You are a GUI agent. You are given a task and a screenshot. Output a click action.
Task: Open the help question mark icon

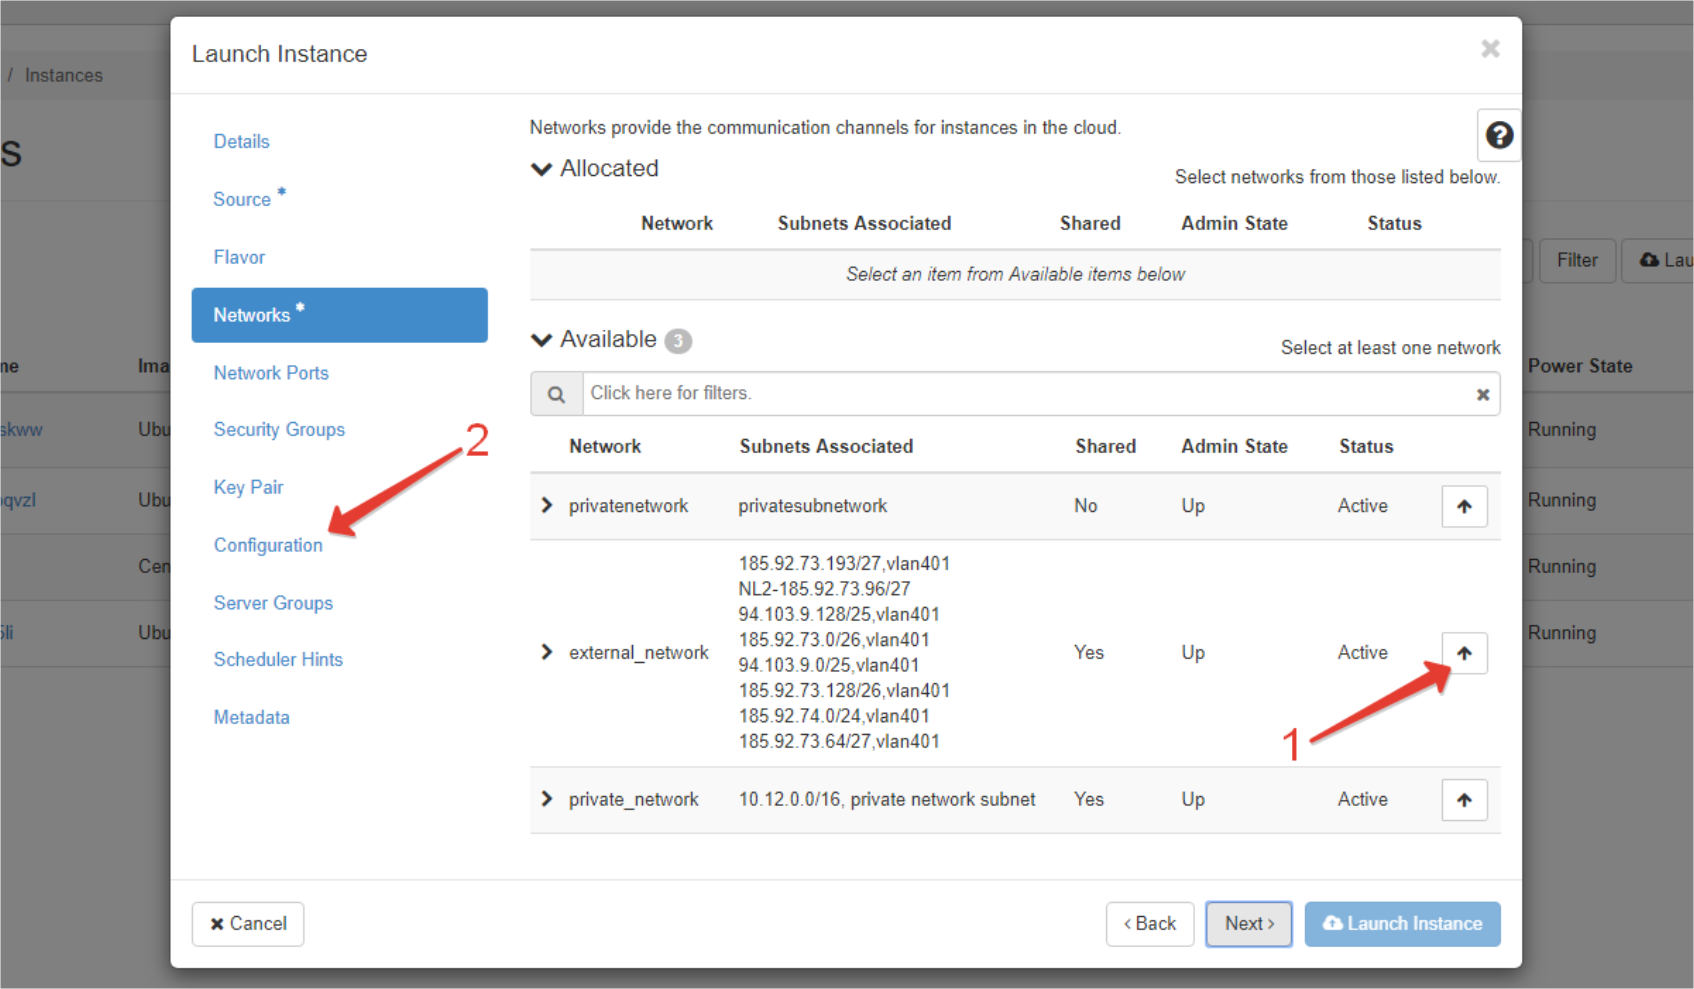click(1498, 135)
